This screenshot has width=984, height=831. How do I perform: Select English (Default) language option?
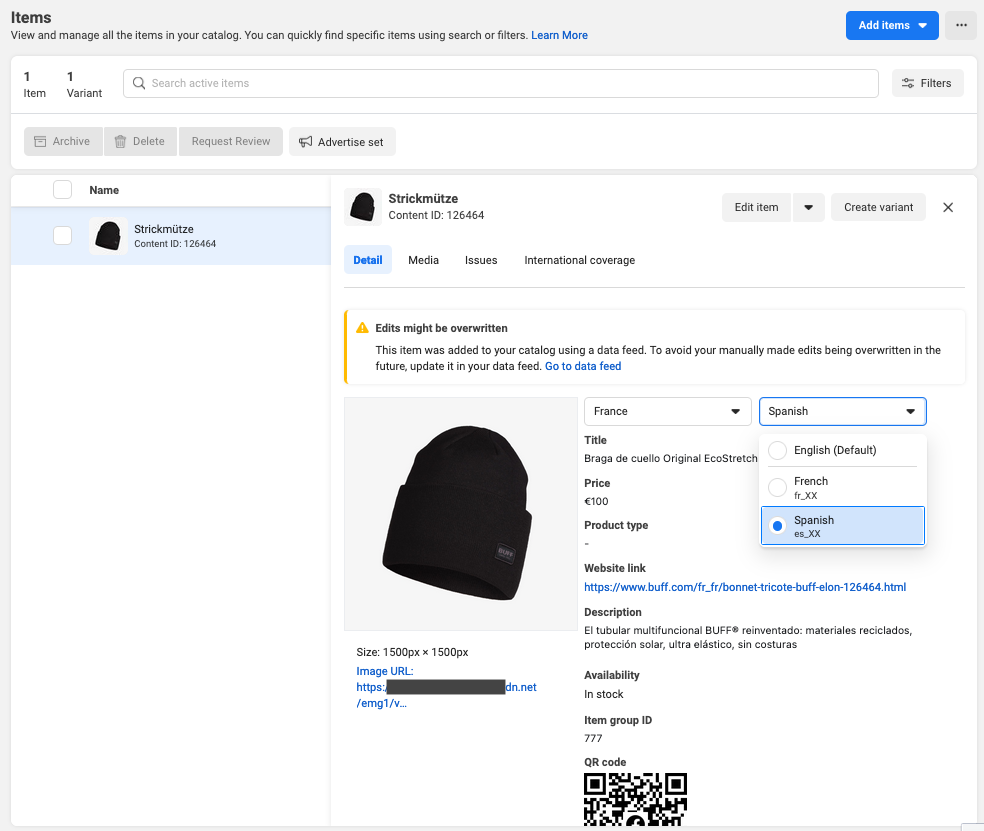[x=842, y=450]
